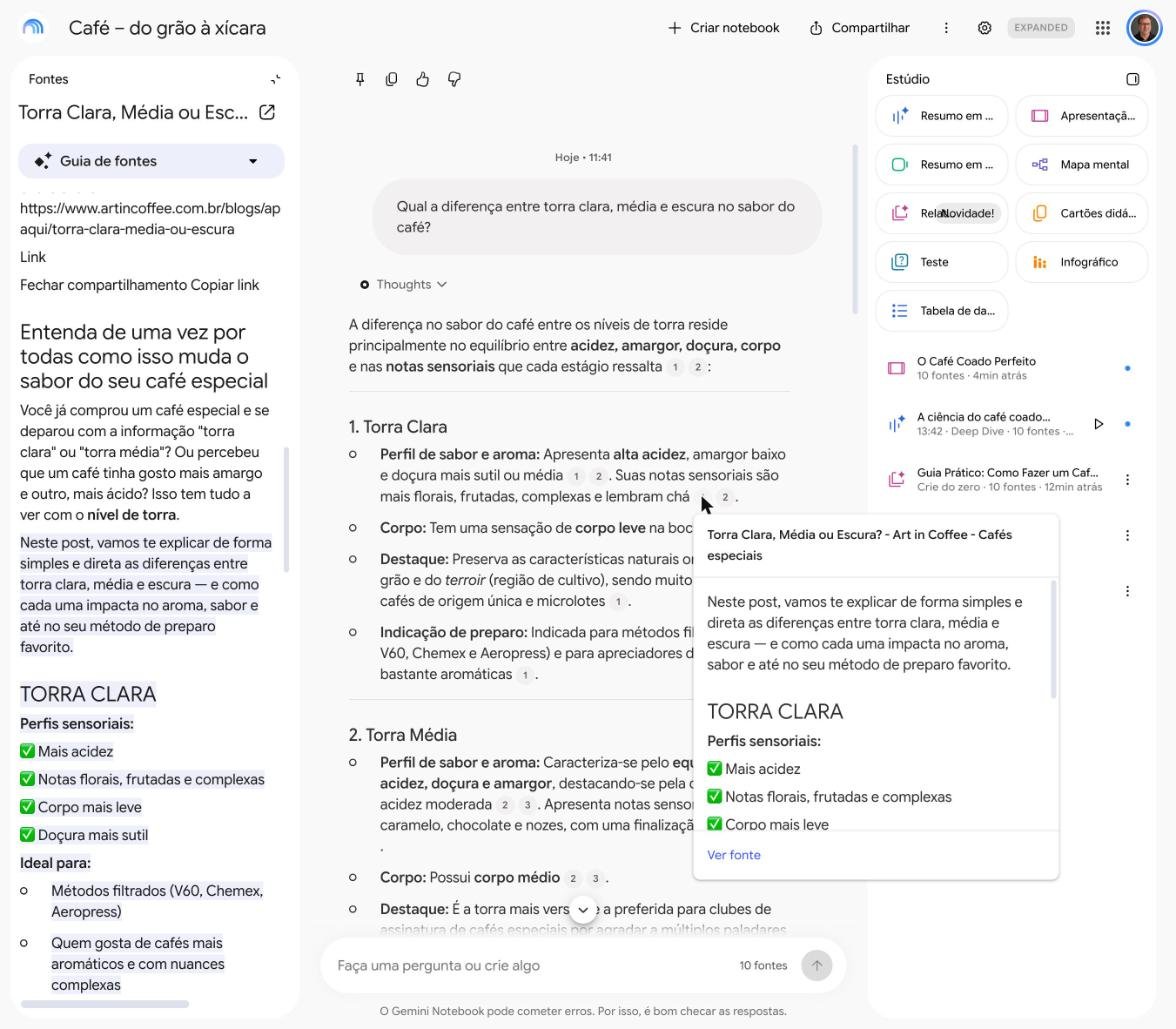Open the more options menu in header

coord(946,28)
